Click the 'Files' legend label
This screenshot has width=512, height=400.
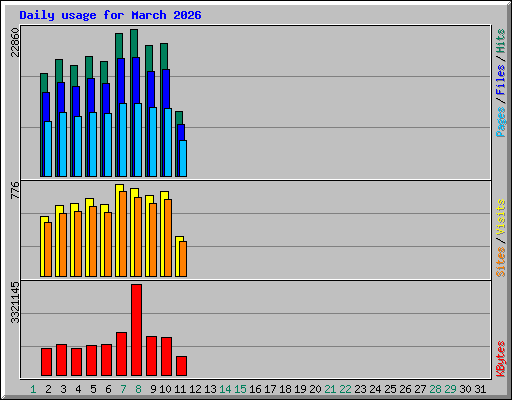[500, 80]
